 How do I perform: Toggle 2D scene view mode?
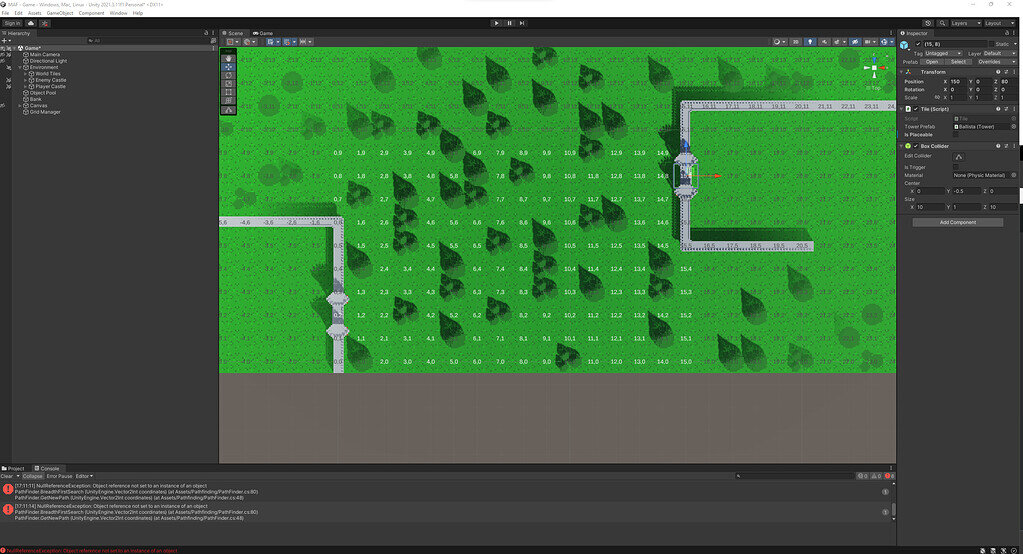[x=795, y=42]
